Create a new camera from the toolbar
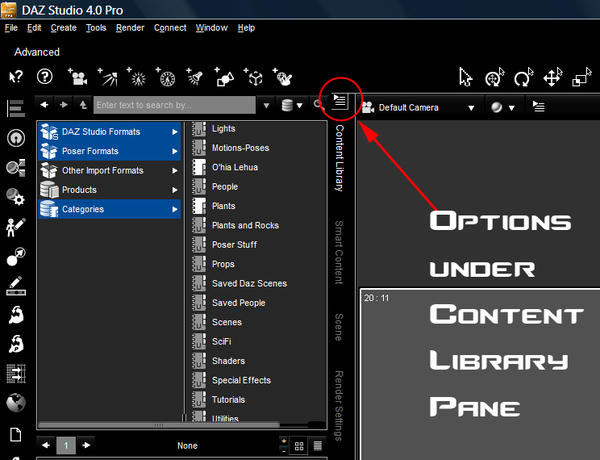Viewport: 600px width, 460px height. (x=78, y=77)
